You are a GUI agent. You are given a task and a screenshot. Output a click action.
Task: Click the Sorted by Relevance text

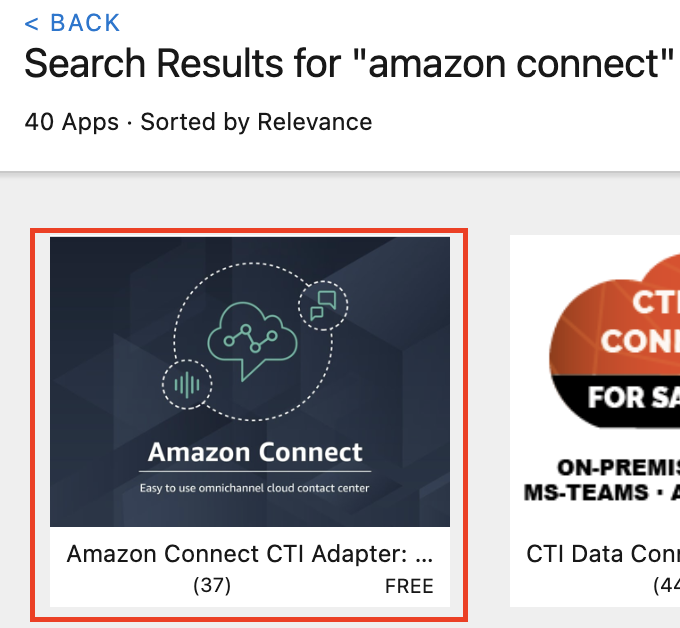(256, 122)
